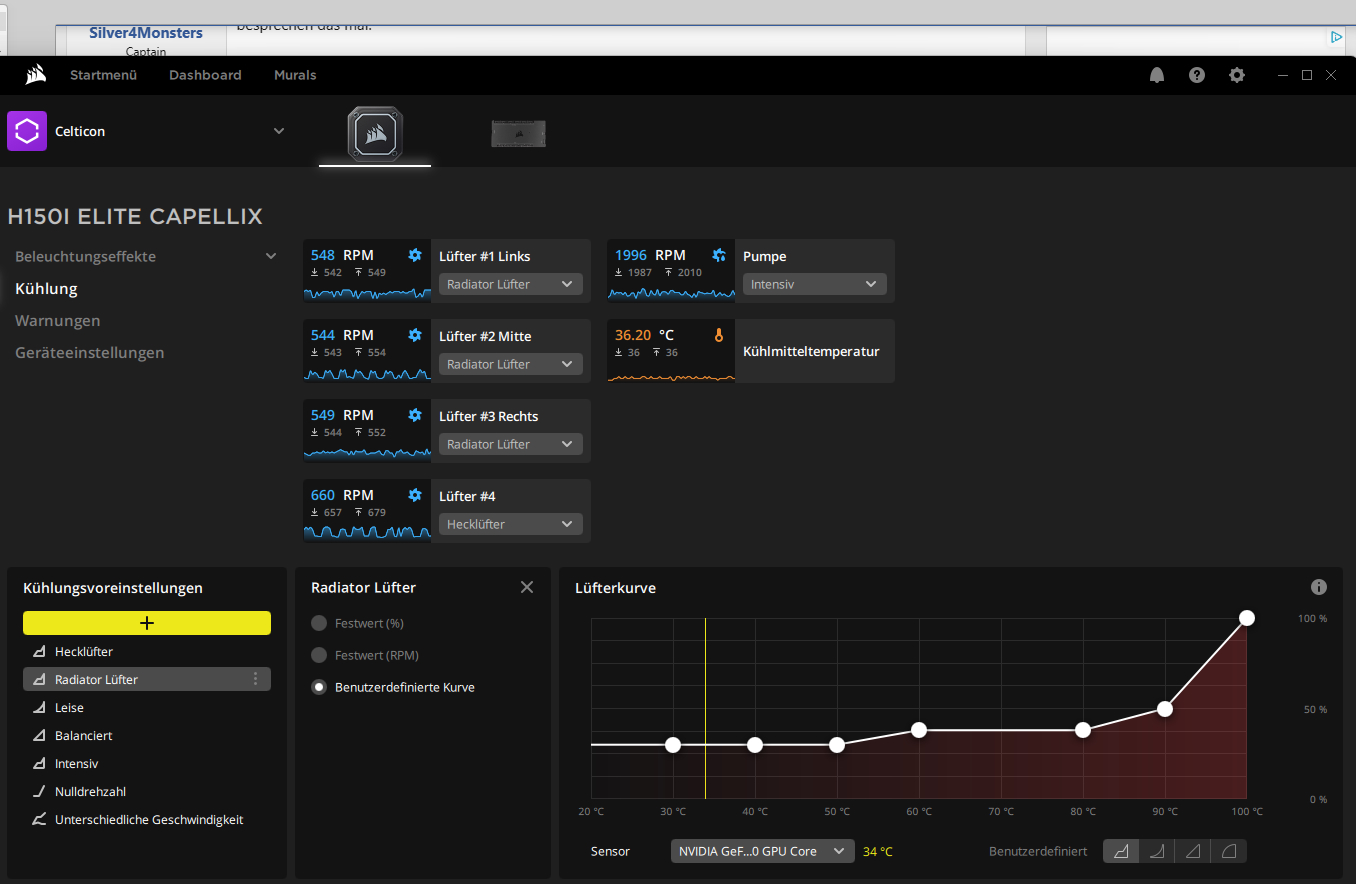Click the fan curve point at 80 °C
The image size is (1356, 884).
(1083, 730)
